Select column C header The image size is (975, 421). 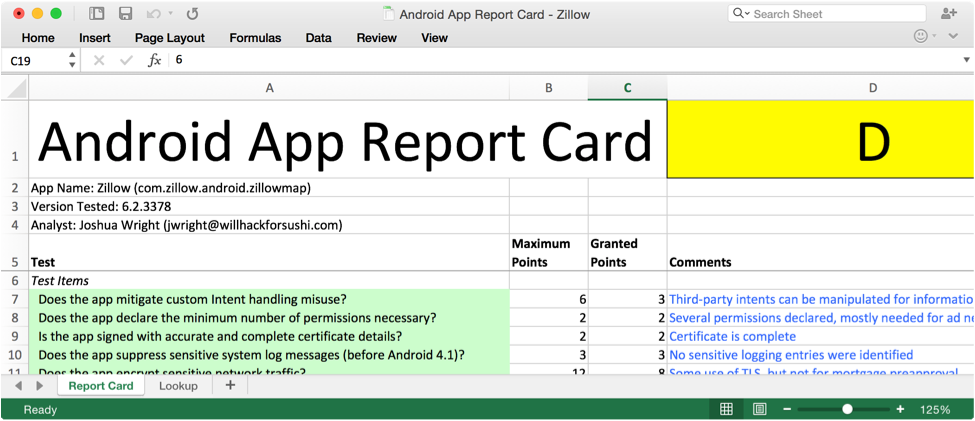tap(627, 88)
